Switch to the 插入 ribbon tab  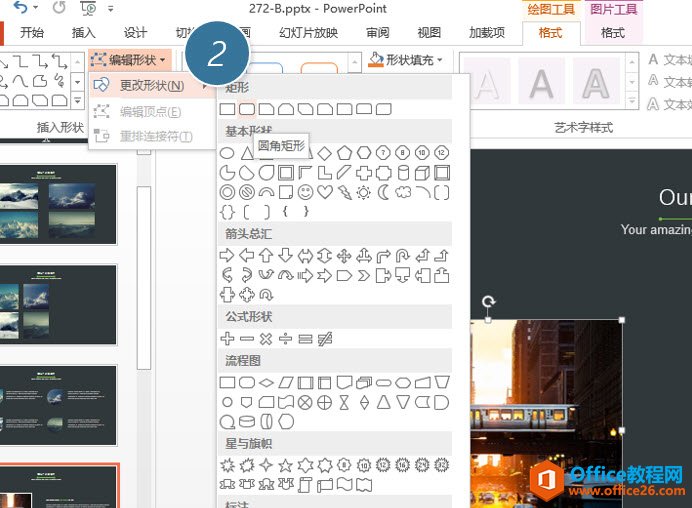(84, 33)
